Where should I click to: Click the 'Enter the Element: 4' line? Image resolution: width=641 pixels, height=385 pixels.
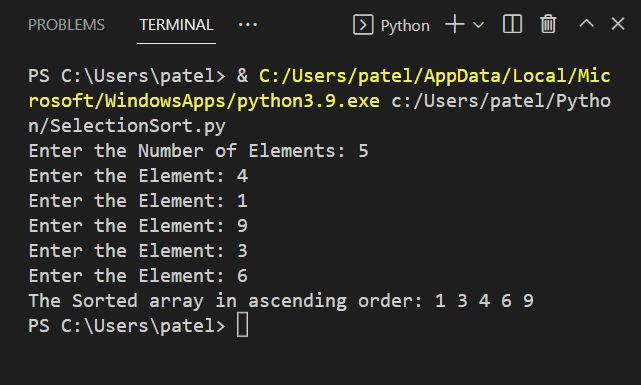(138, 176)
